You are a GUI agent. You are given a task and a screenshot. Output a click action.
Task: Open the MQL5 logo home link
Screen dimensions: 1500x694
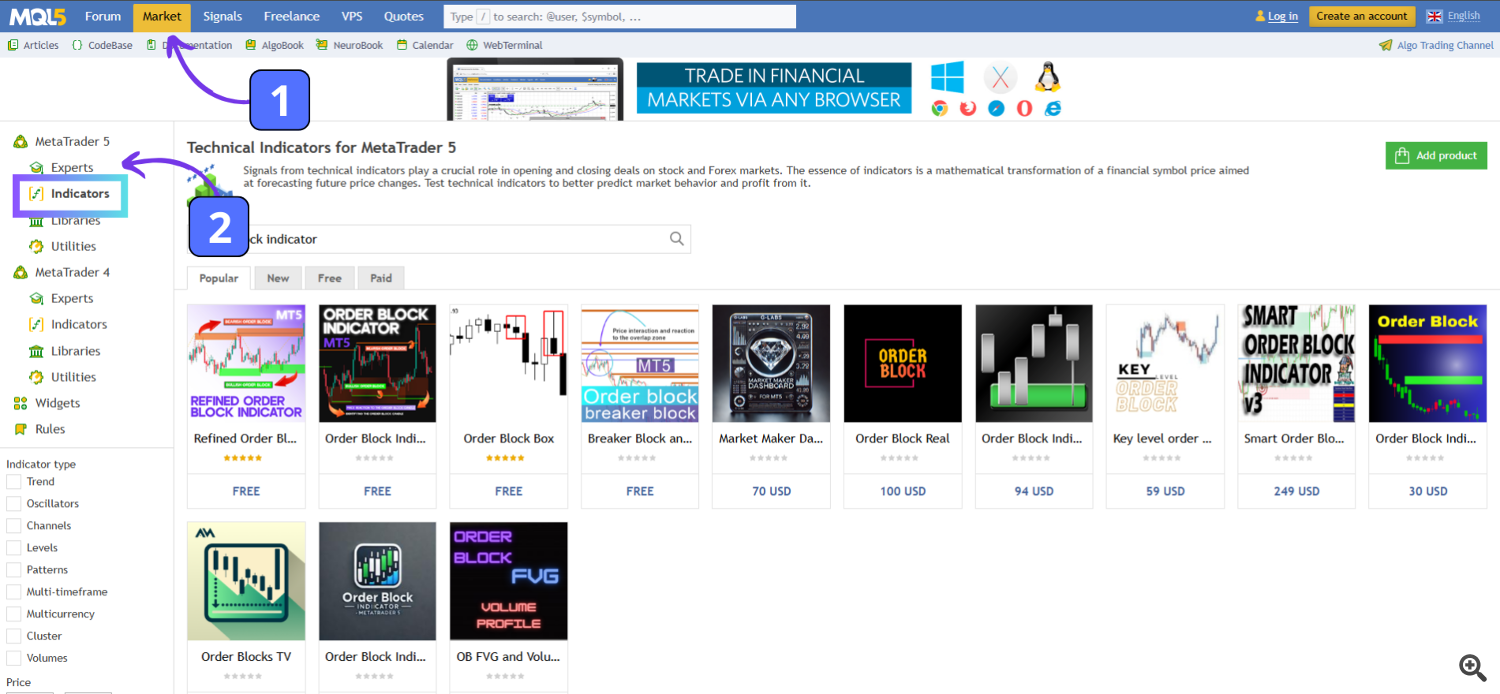pyautogui.click(x=38, y=16)
